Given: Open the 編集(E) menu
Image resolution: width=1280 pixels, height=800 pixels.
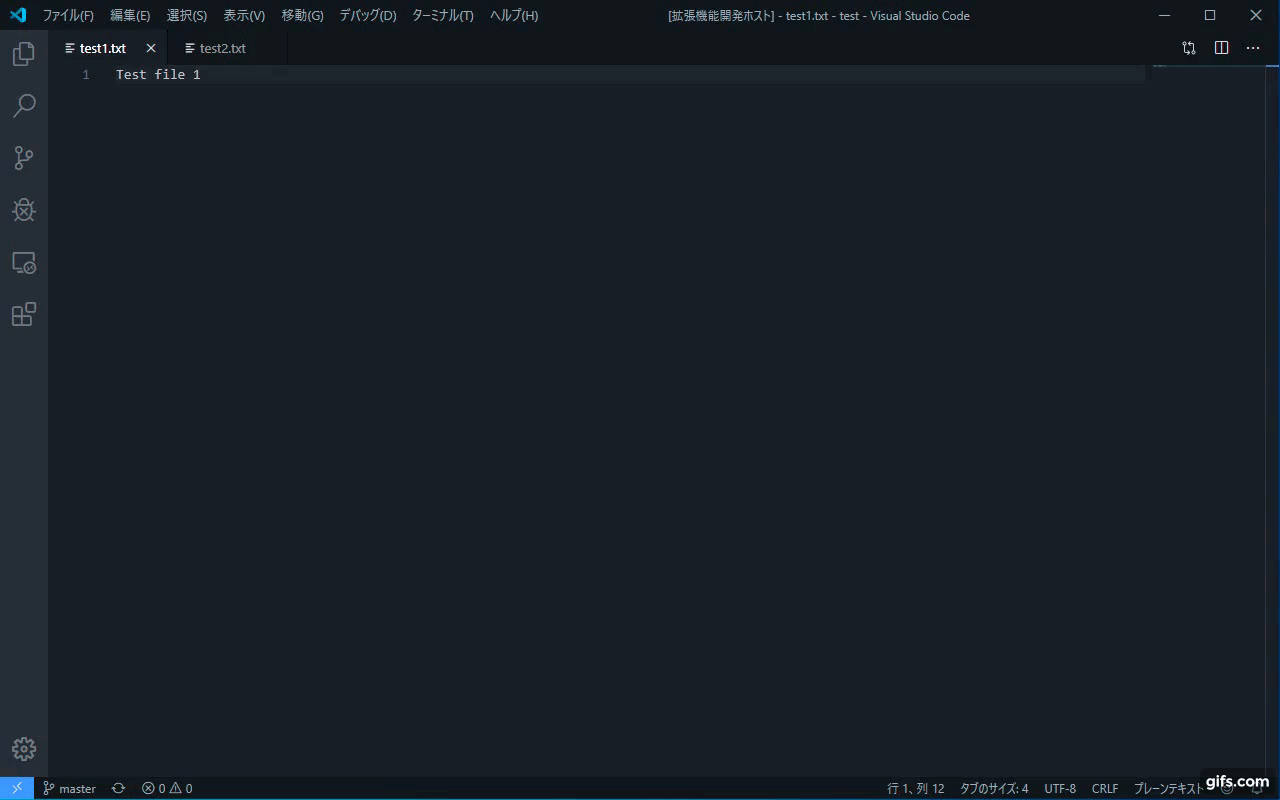Looking at the screenshot, I should [x=130, y=16].
